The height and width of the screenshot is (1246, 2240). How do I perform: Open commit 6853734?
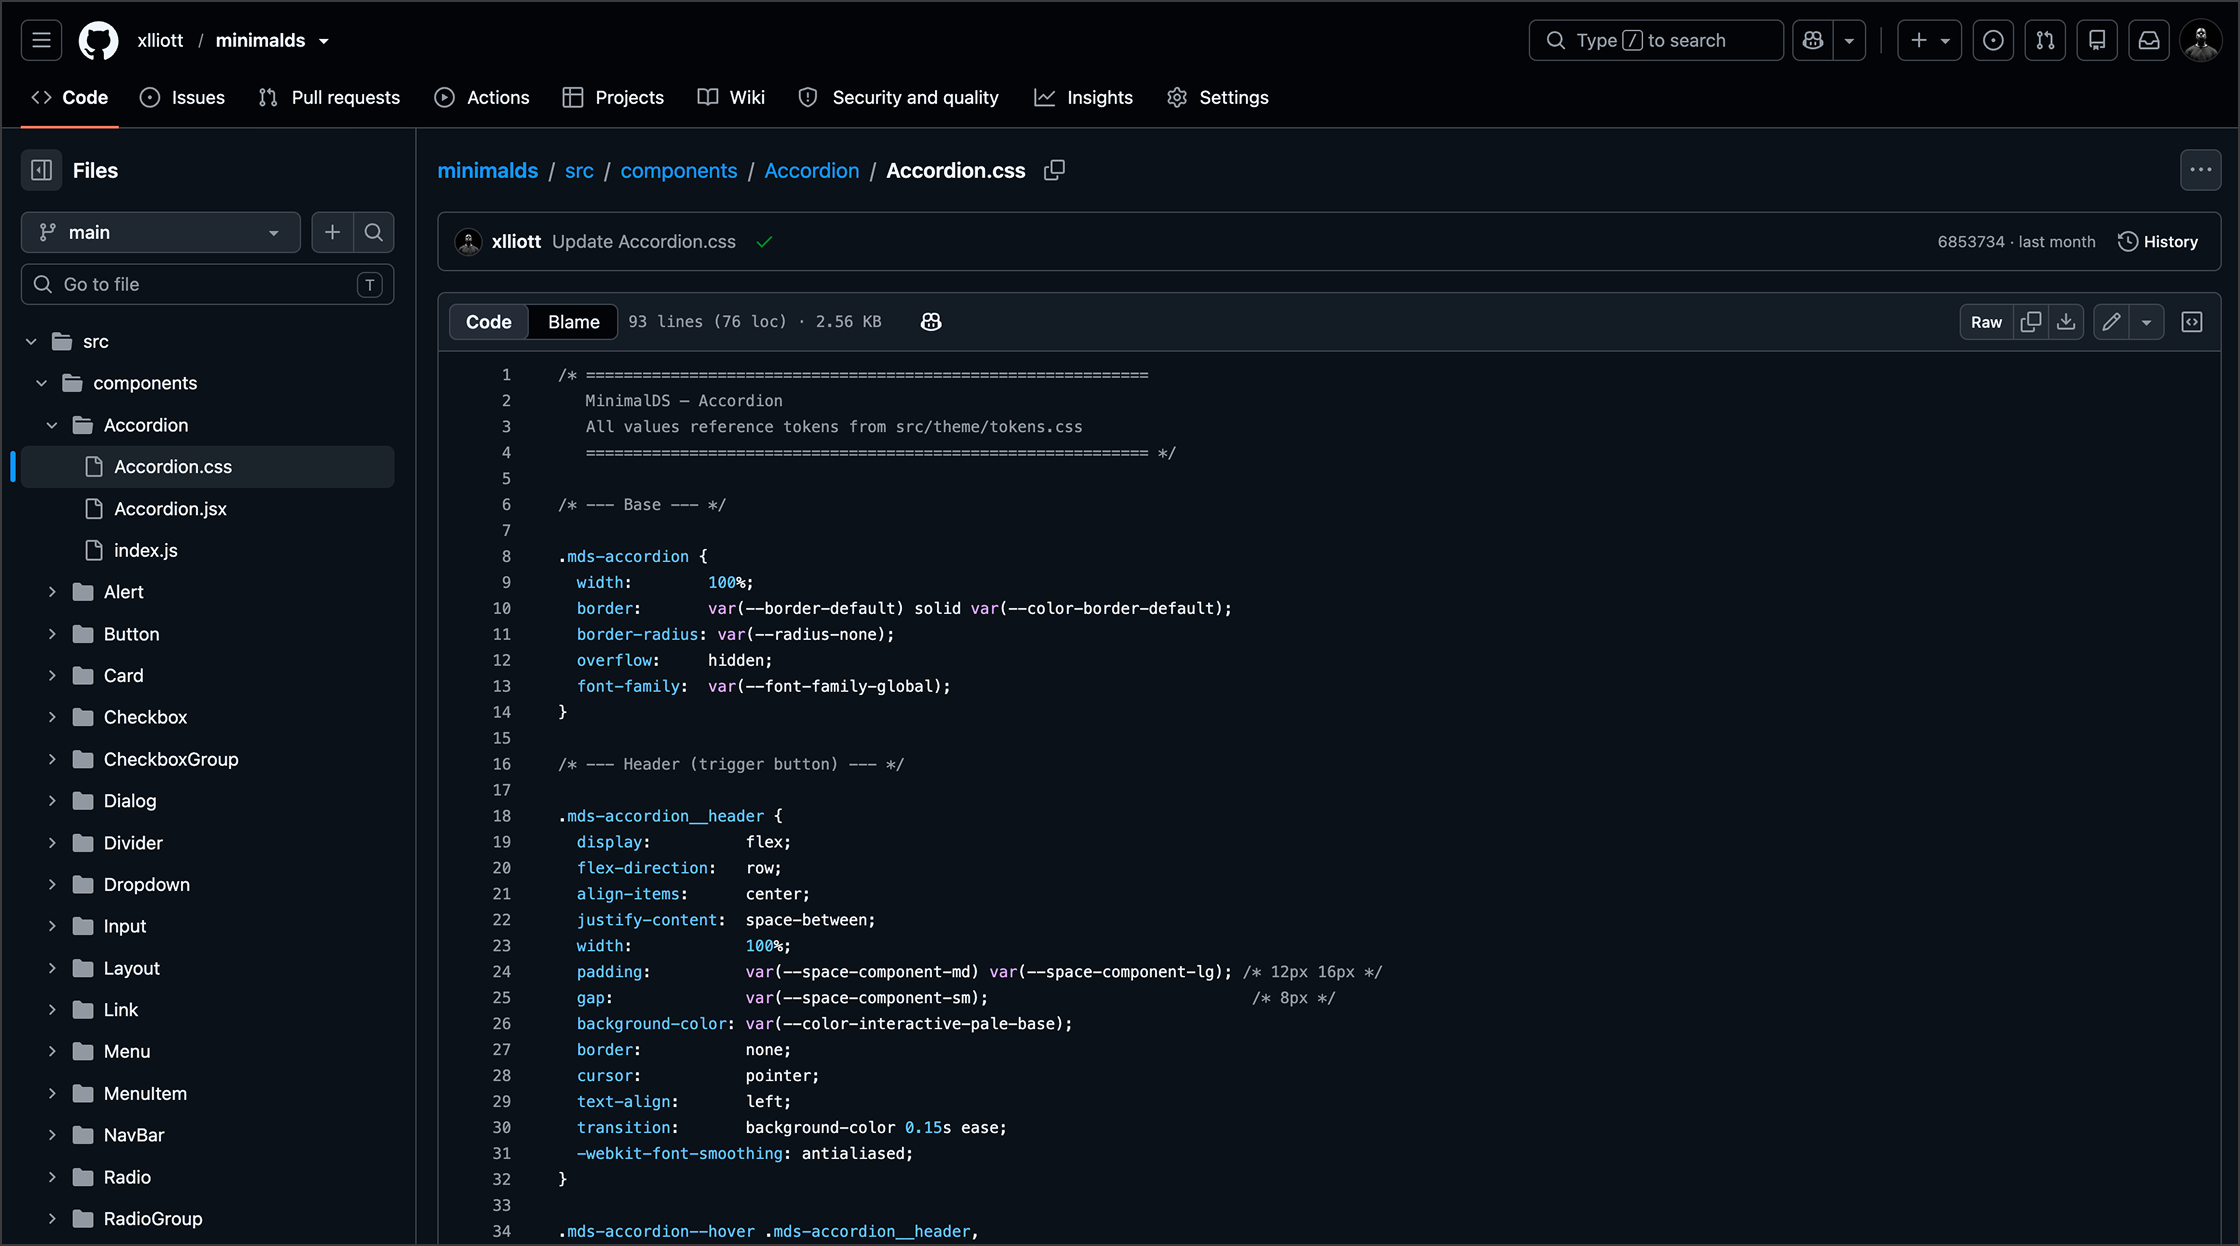point(1971,241)
